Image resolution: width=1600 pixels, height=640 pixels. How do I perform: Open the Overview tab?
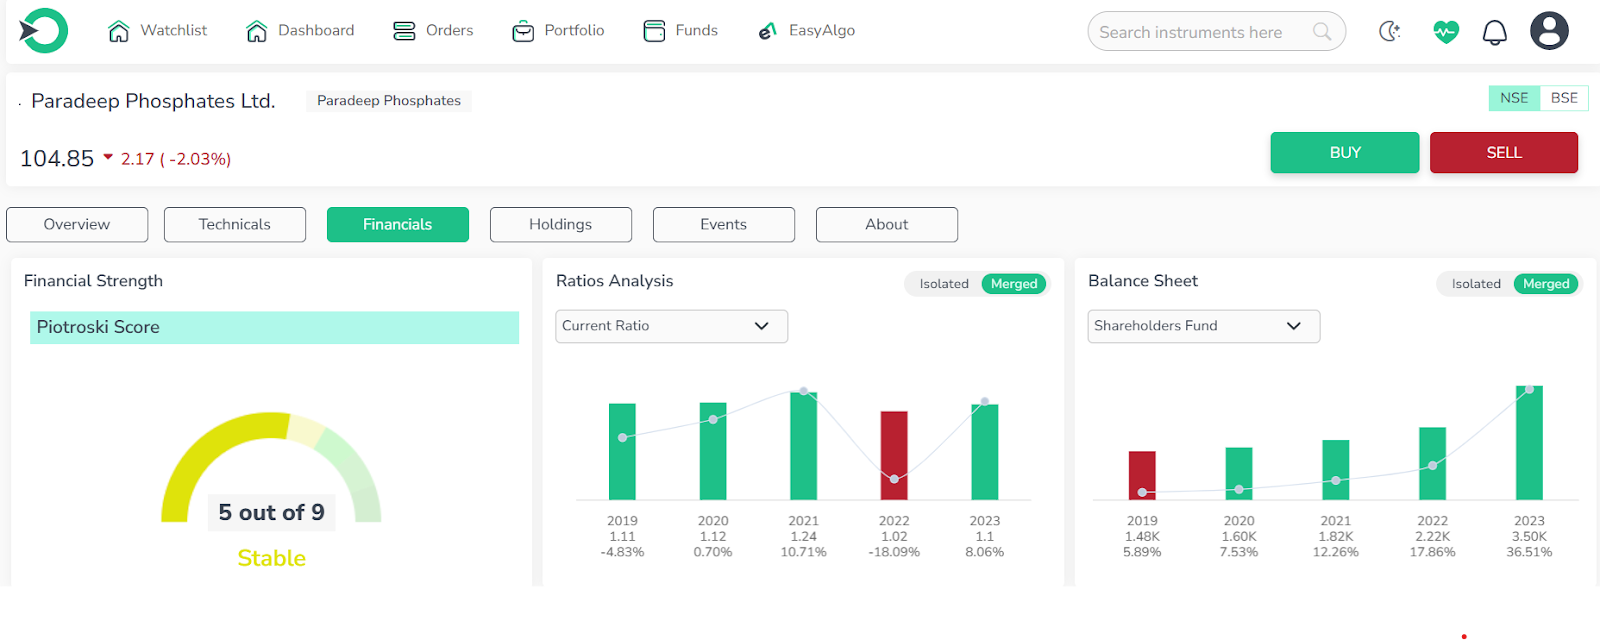[x=77, y=225]
